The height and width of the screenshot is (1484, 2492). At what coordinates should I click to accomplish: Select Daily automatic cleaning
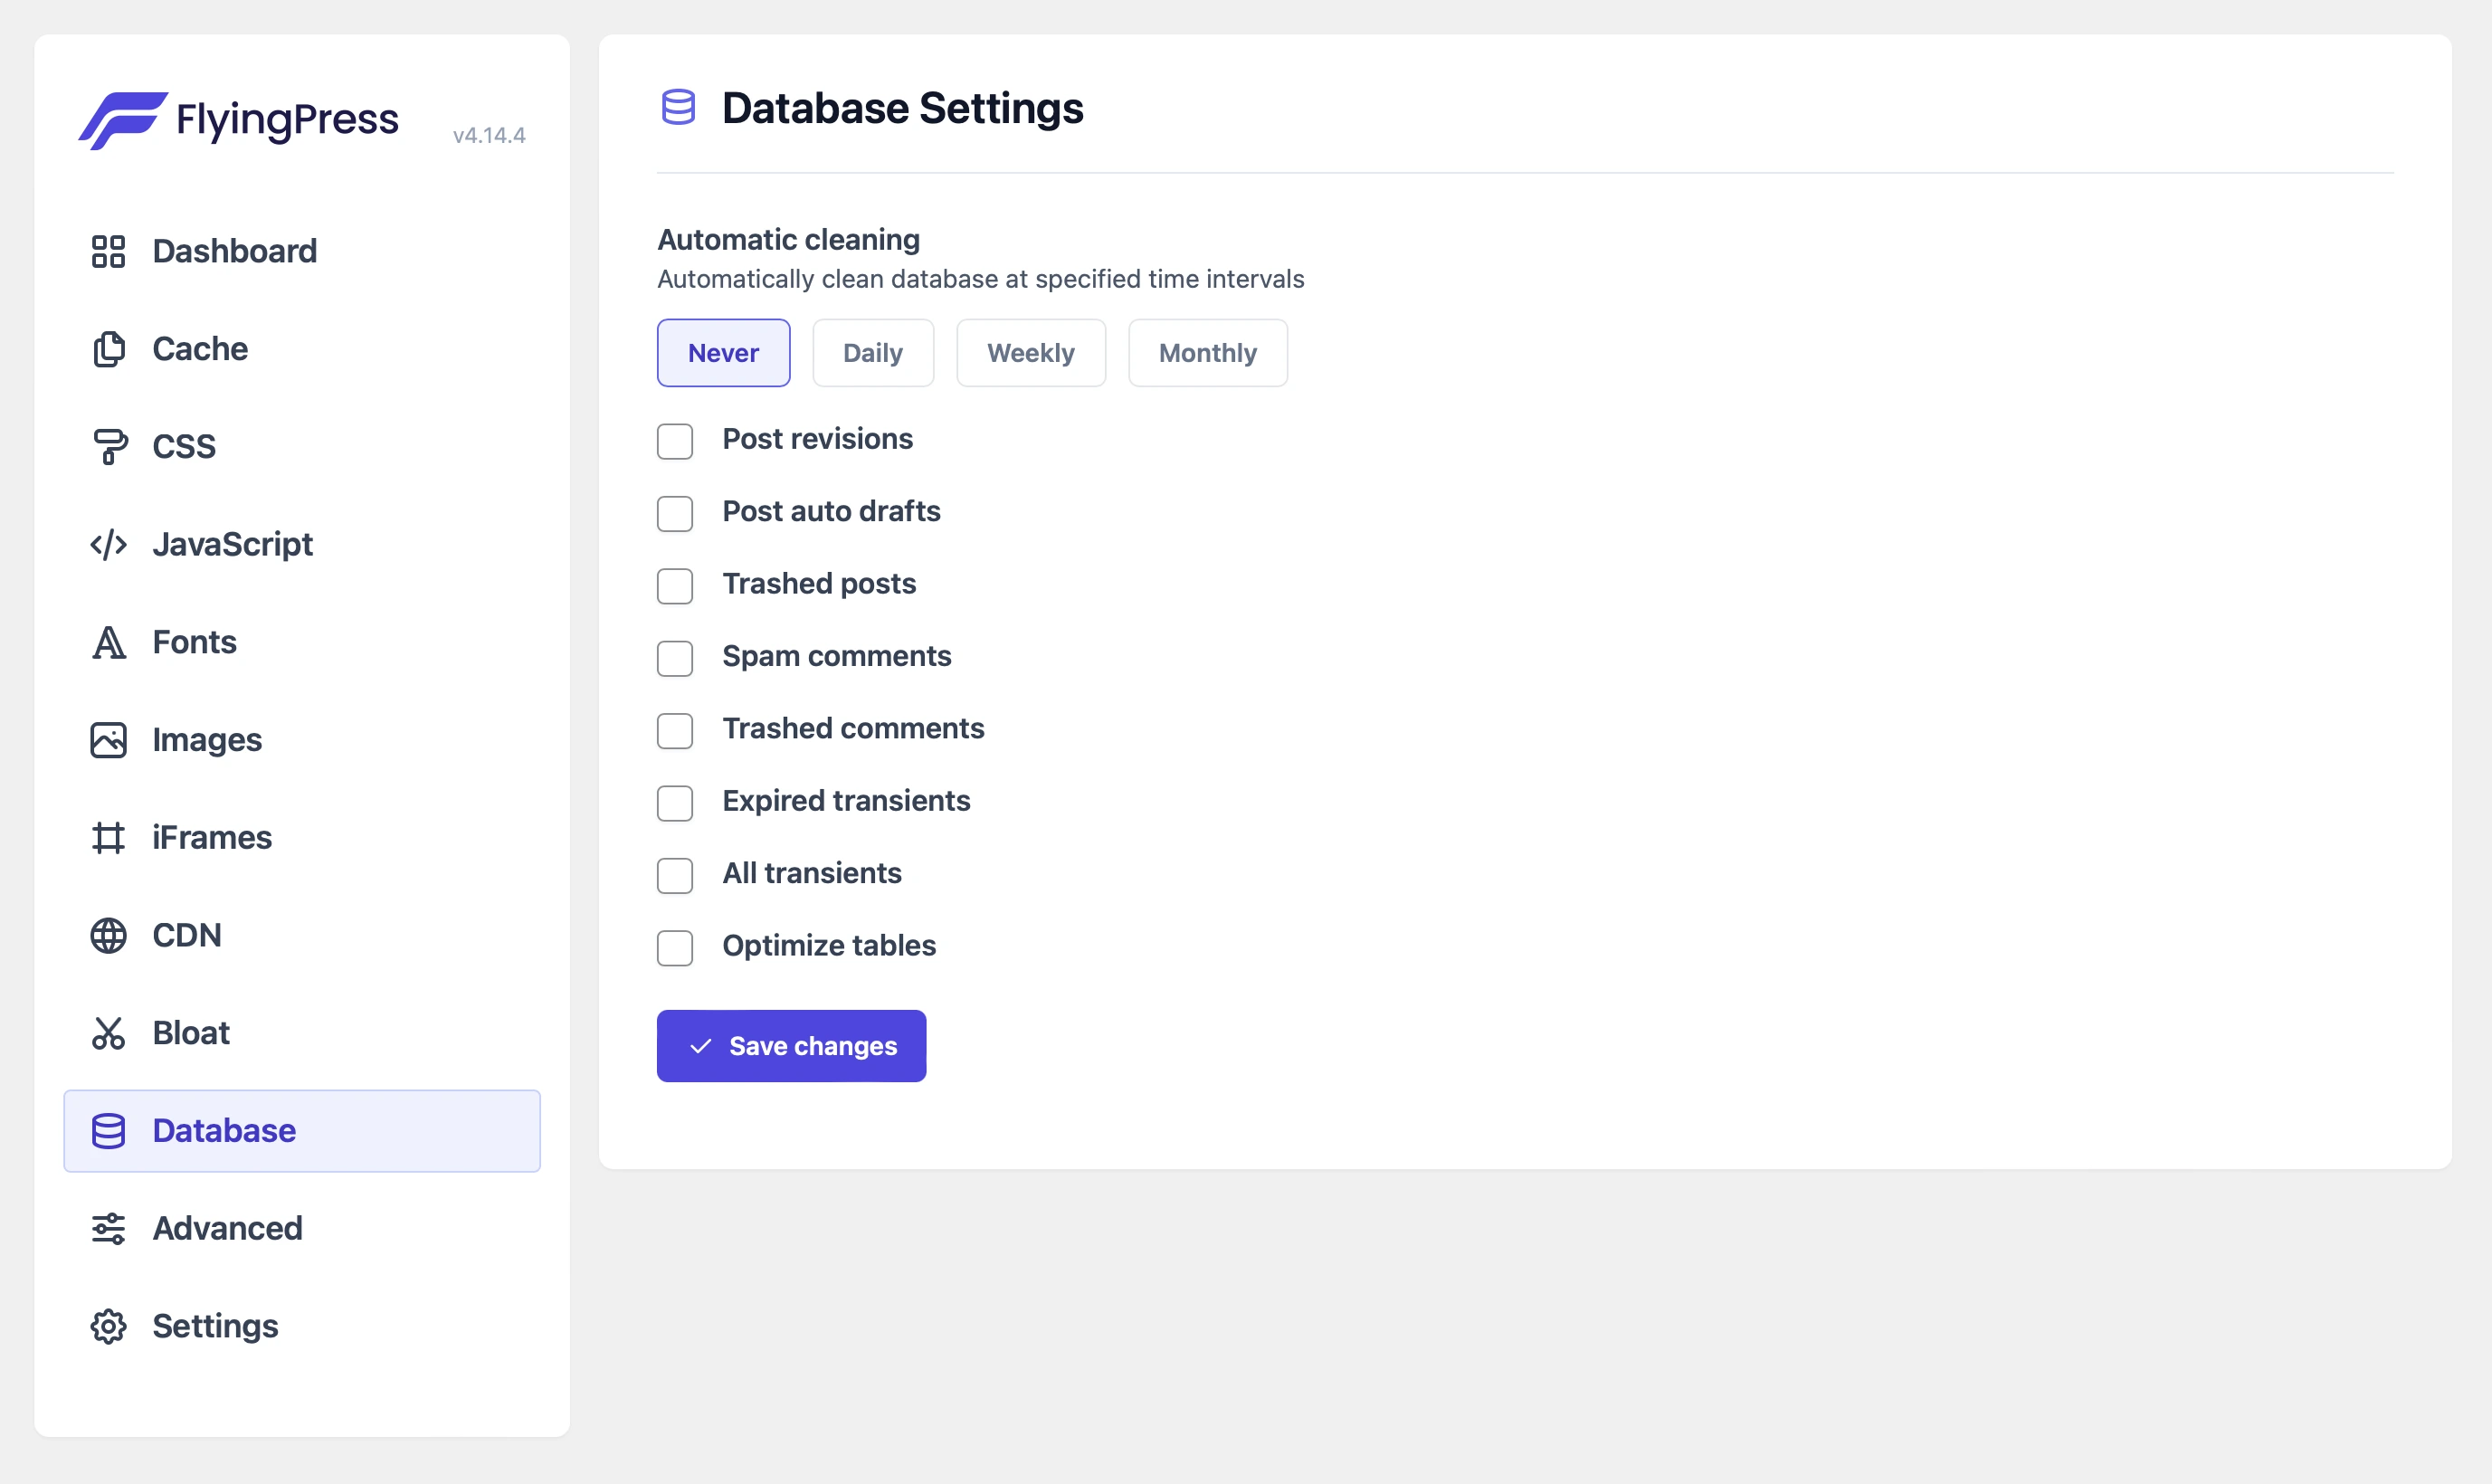(872, 352)
